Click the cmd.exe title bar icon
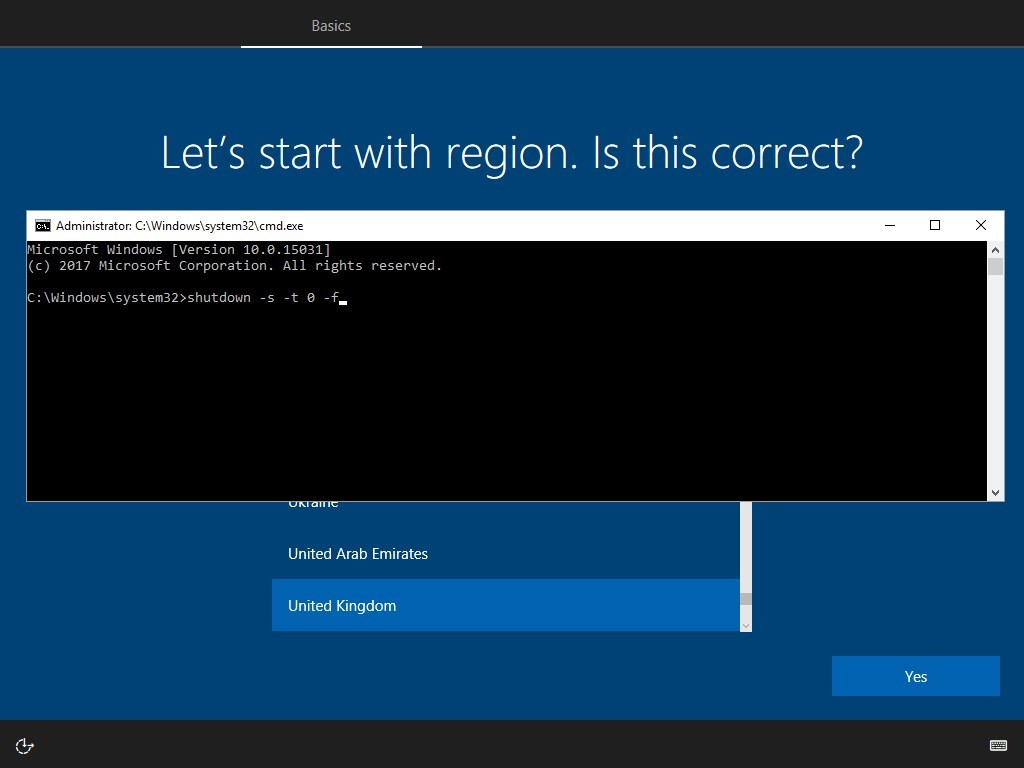 coord(42,226)
